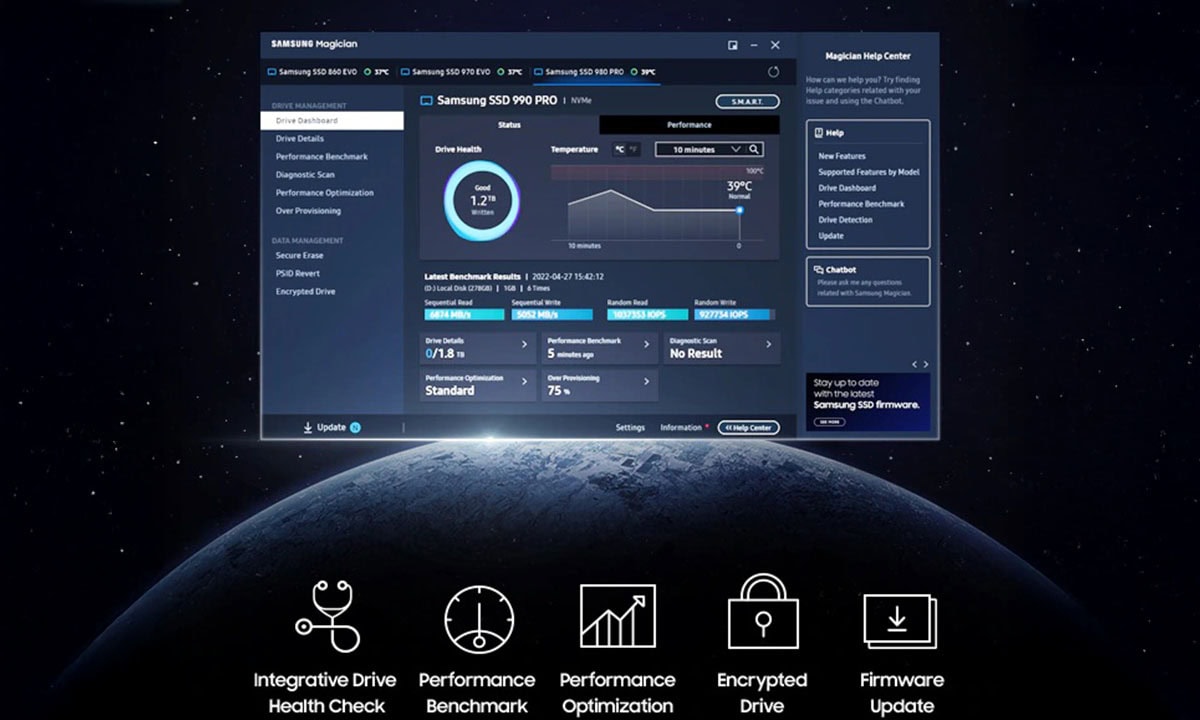The height and width of the screenshot is (720, 1200).
Task: Switch to the Performance tab
Action: click(689, 125)
